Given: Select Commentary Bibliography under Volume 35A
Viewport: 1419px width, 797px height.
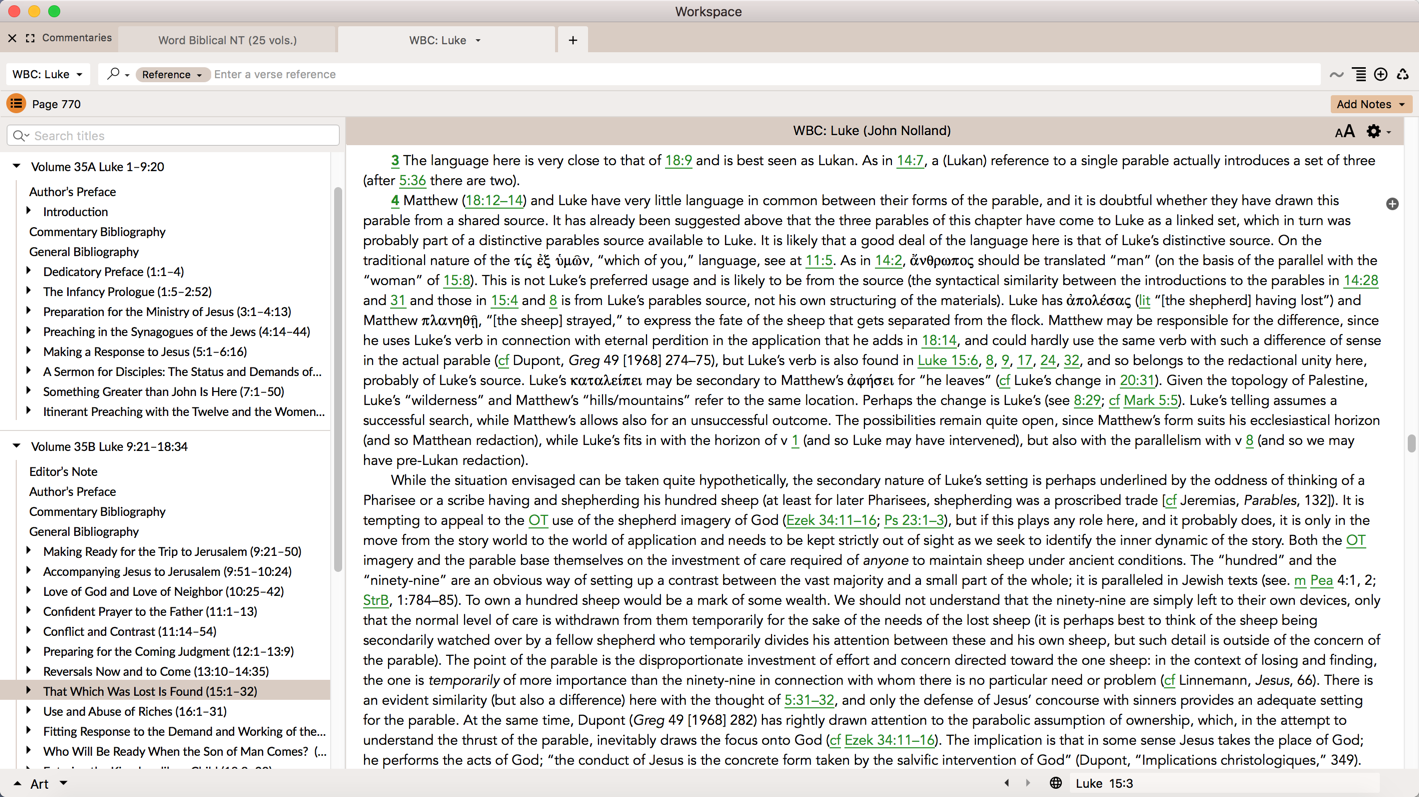Looking at the screenshot, I should pos(97,232).
